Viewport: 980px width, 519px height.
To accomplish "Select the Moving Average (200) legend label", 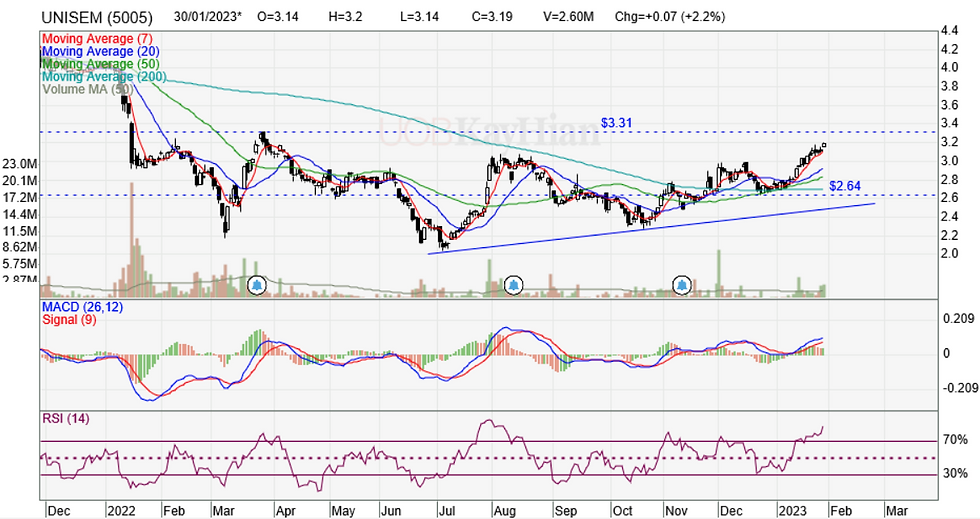I will (104, 76).
